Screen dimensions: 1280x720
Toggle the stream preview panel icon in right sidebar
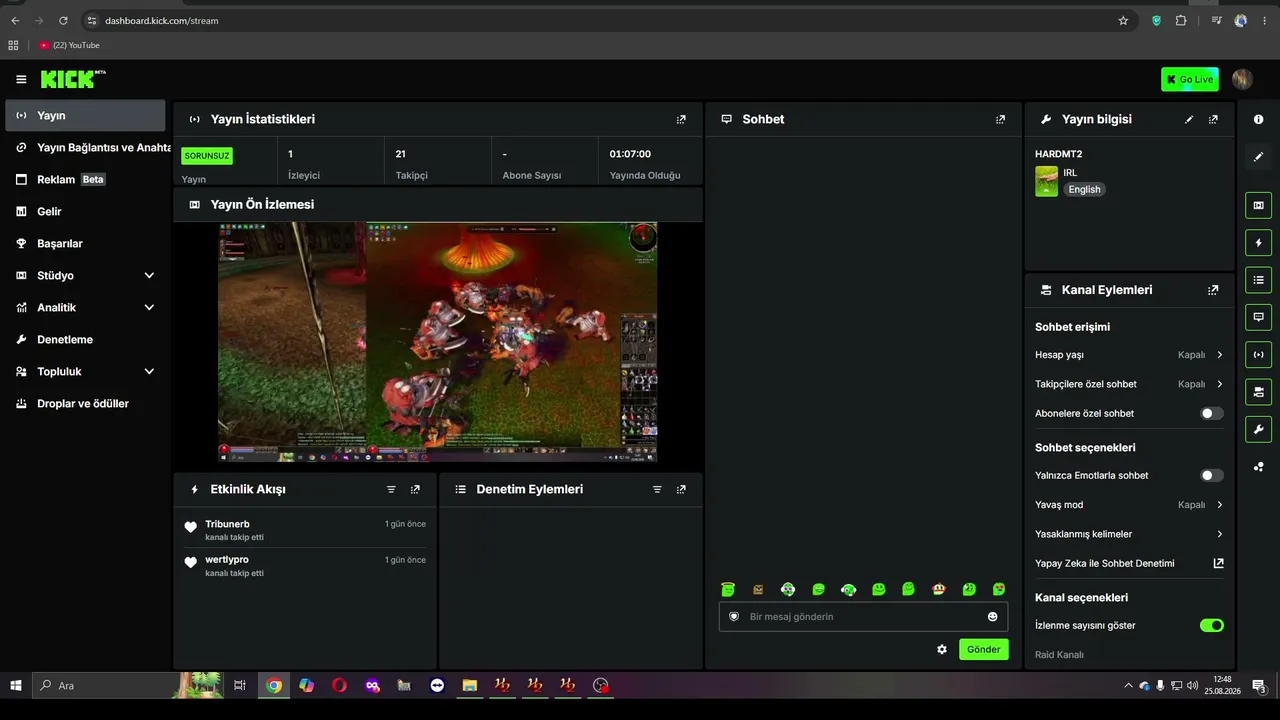(1258, 206)
